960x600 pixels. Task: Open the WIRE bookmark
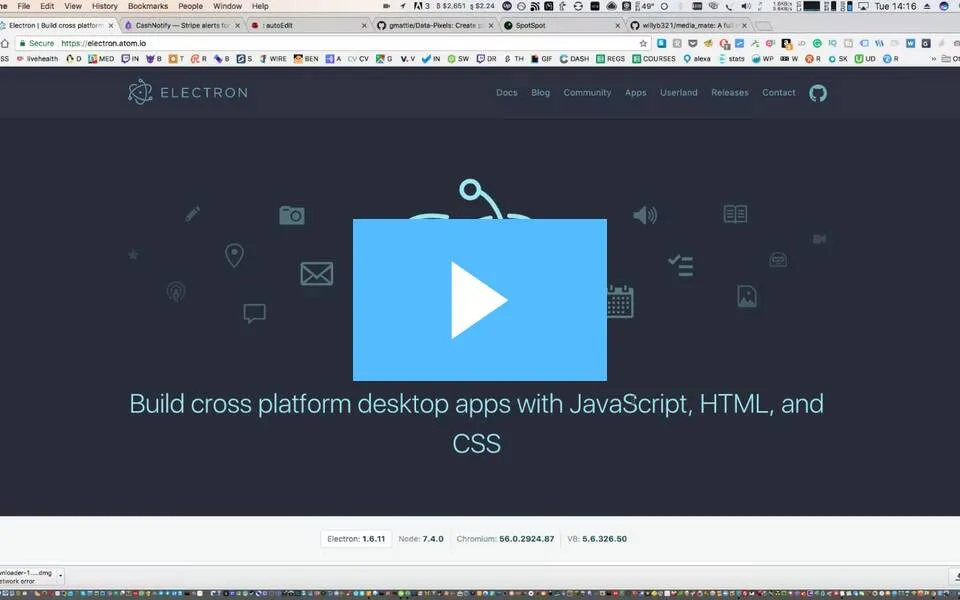click(x=273, y=59)
